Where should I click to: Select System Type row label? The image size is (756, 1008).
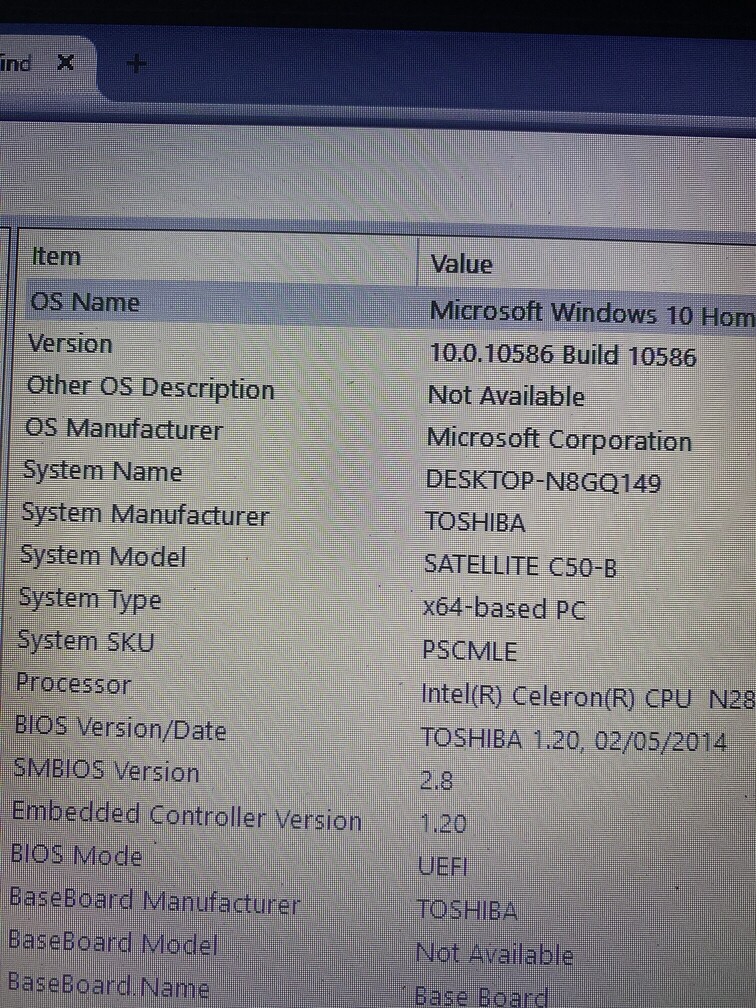point(90,599)
